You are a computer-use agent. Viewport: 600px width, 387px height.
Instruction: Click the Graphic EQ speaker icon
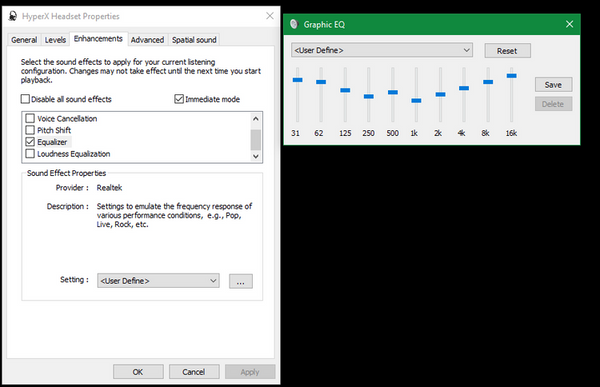294,24
